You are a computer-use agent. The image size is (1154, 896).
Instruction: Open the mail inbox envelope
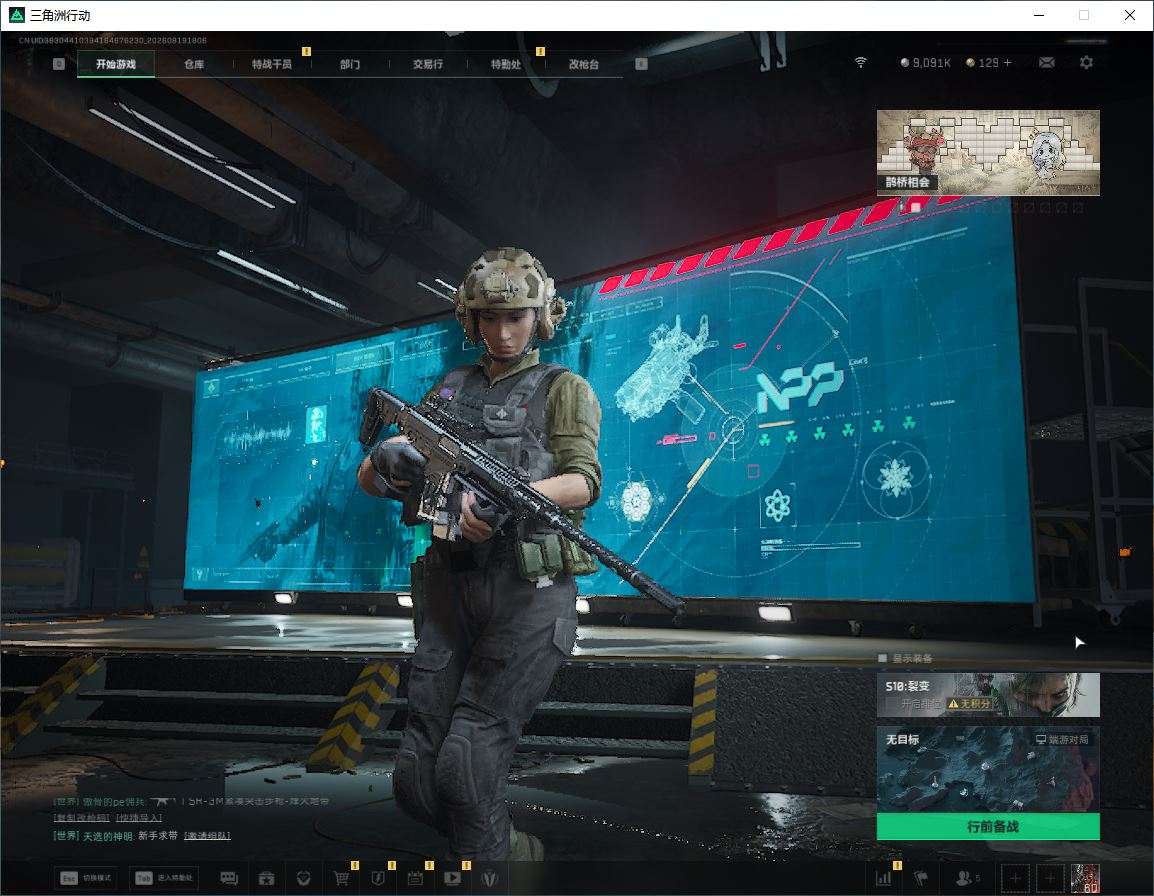1047,63
